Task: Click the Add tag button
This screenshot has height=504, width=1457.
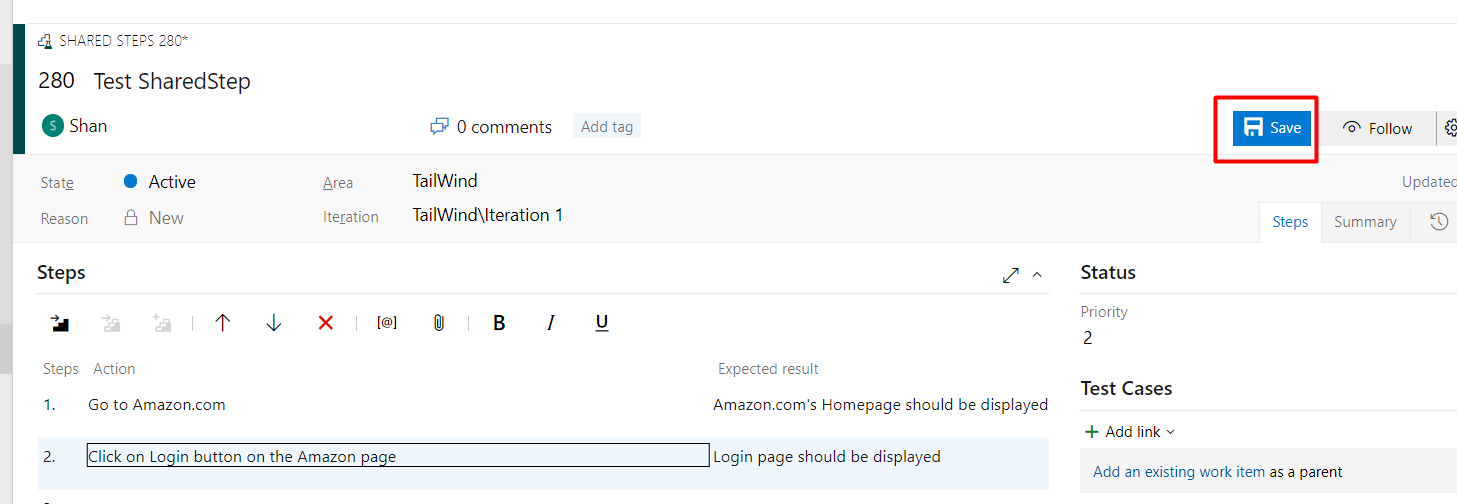Action: click(607, 127)
